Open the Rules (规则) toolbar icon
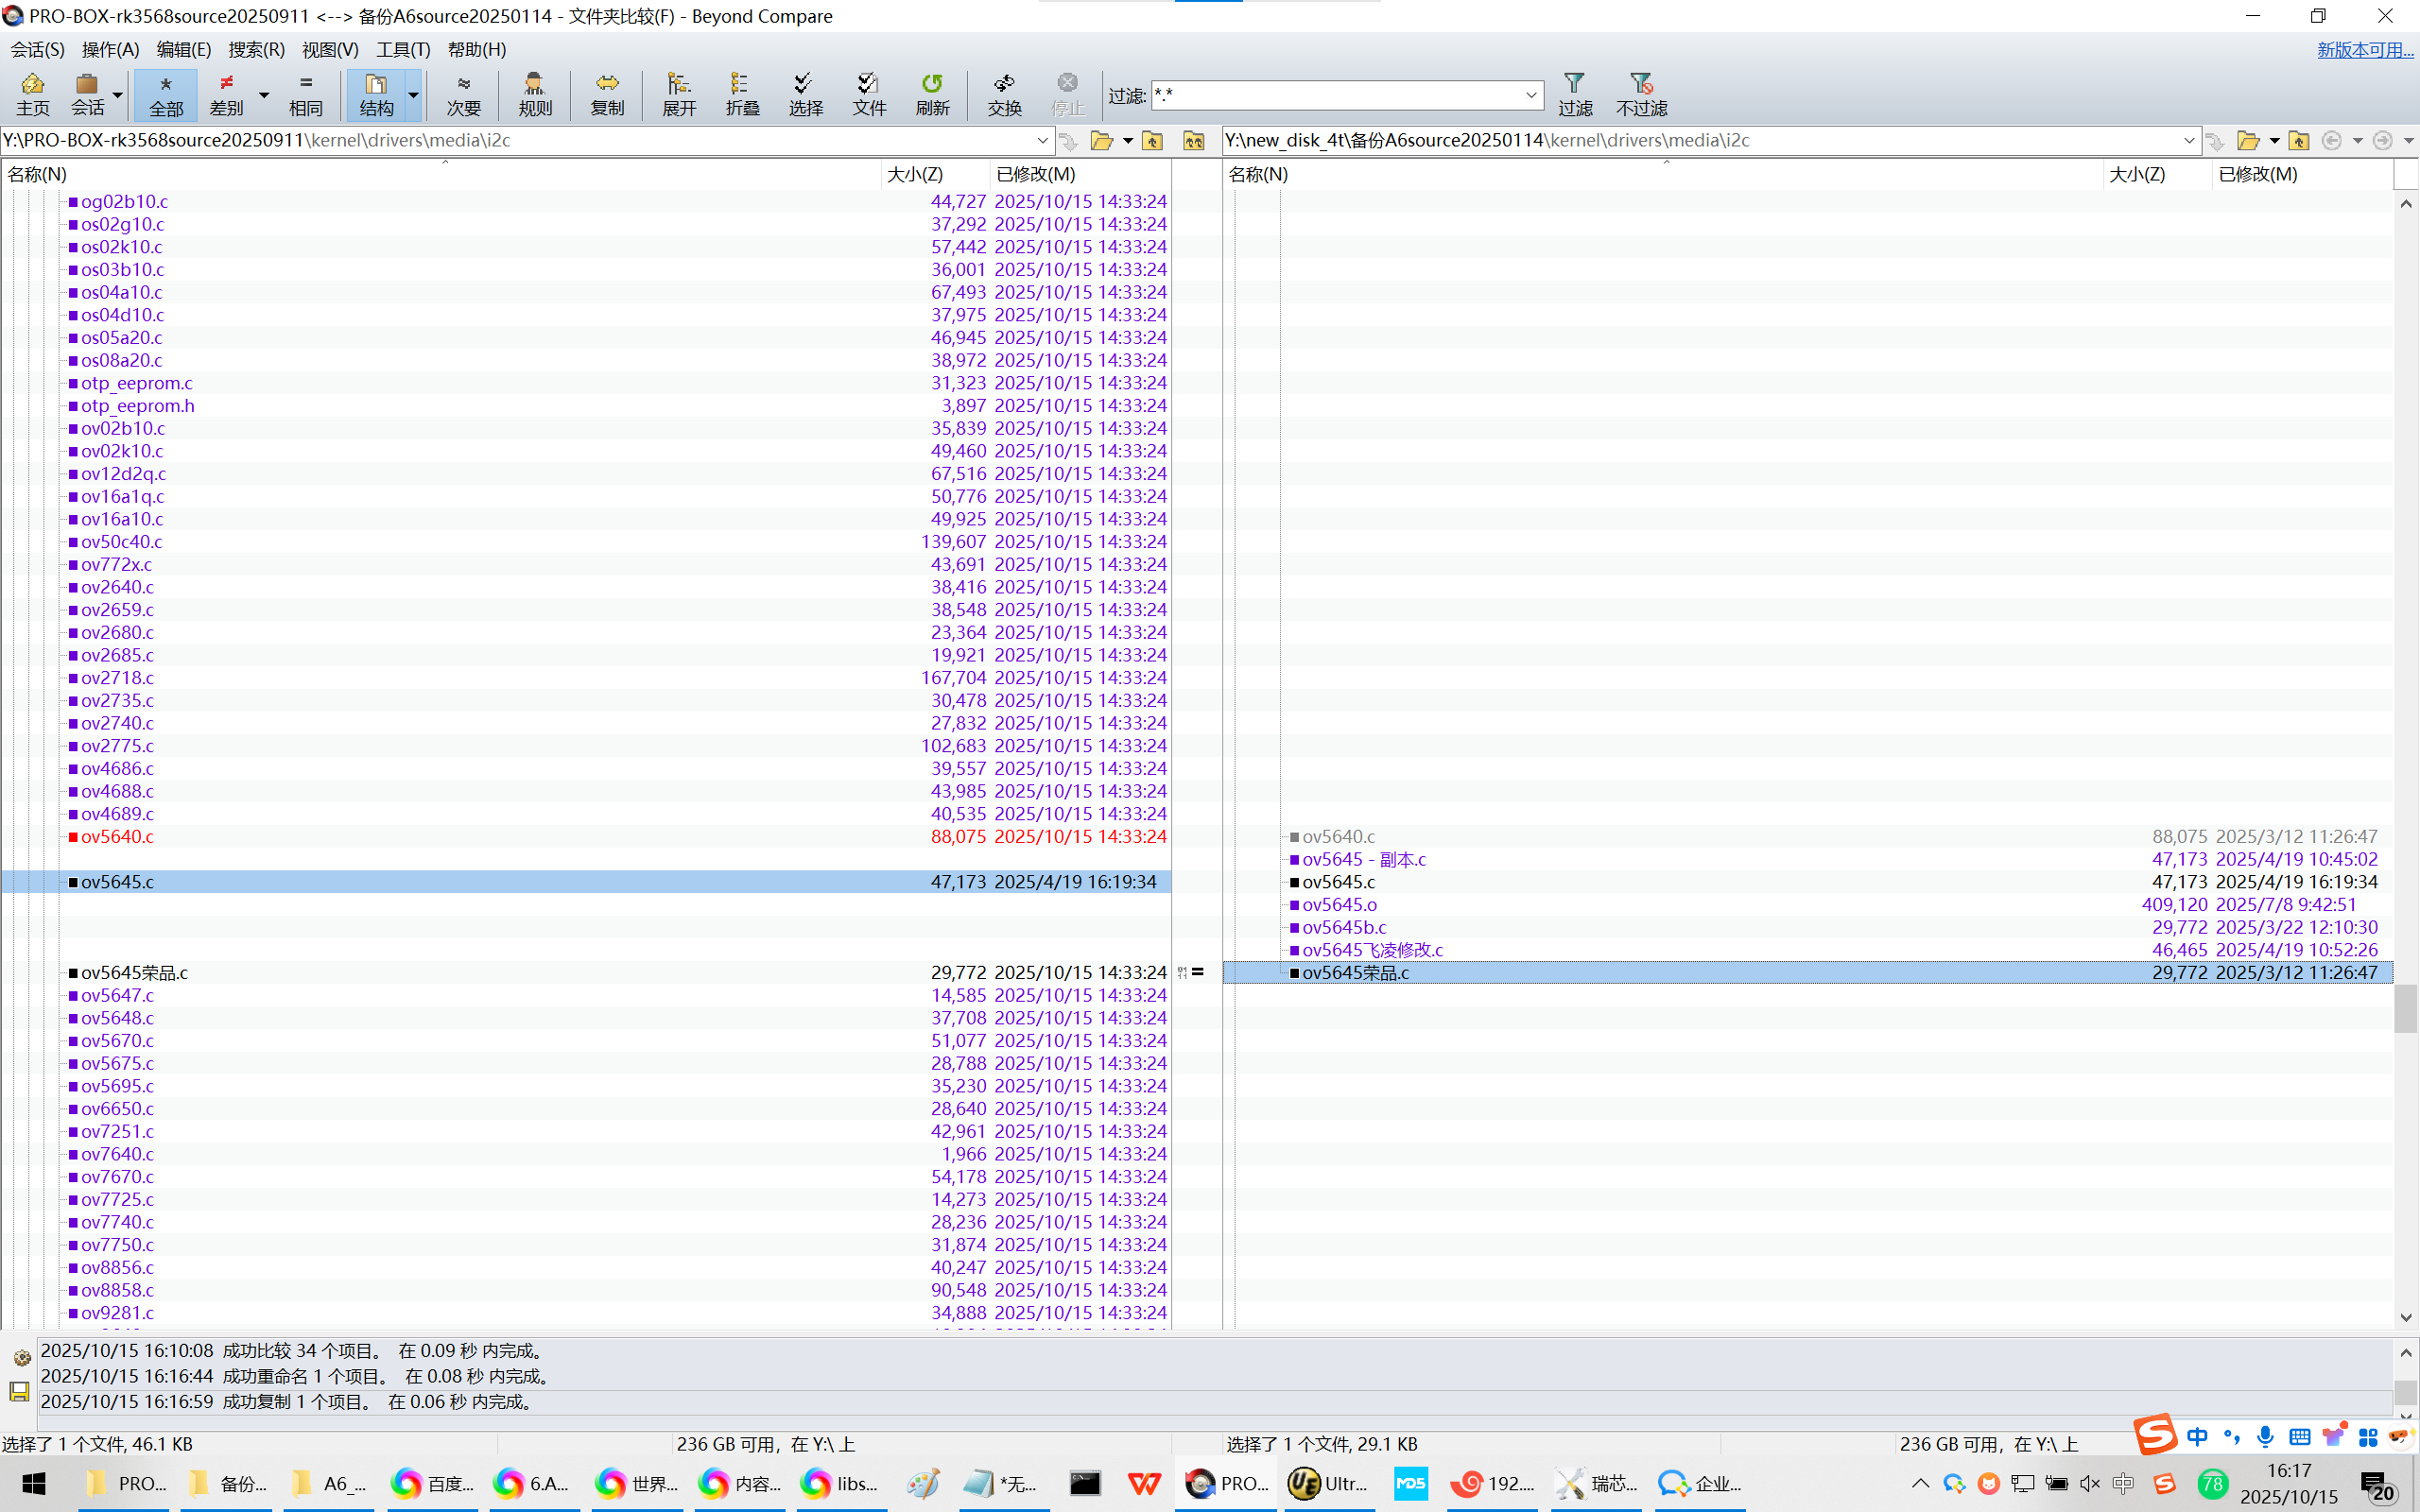The height and width of the screenshot is (1512, 2420). pyautogui.click(x=535, y=94)
